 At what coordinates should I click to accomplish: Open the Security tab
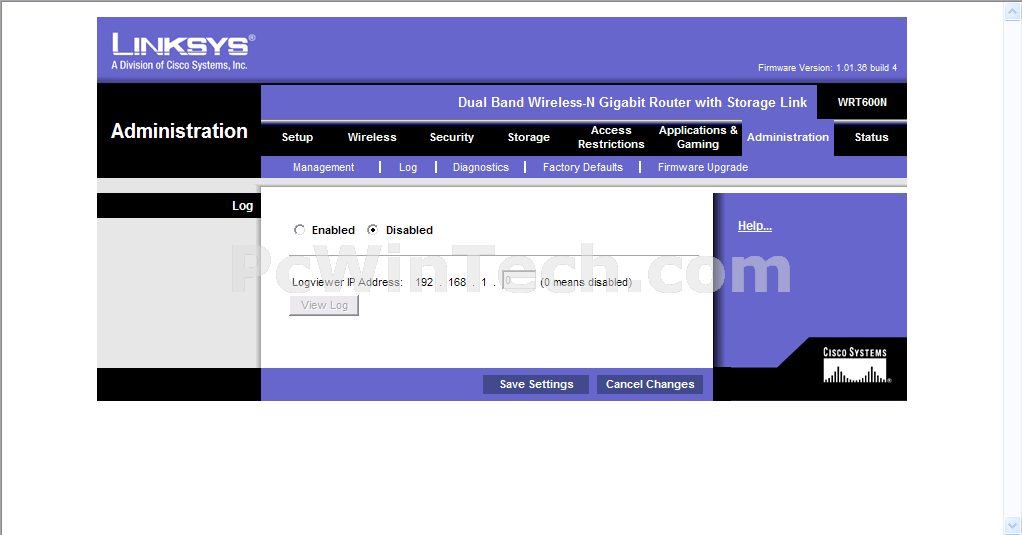tap(451, 137)
